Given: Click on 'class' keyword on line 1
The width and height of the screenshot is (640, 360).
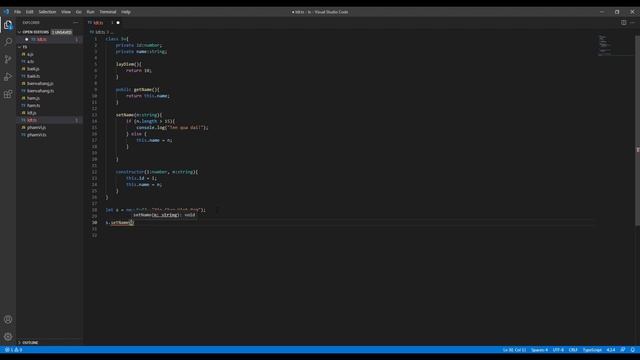Looking at the screenshot, I should point(112,39).
